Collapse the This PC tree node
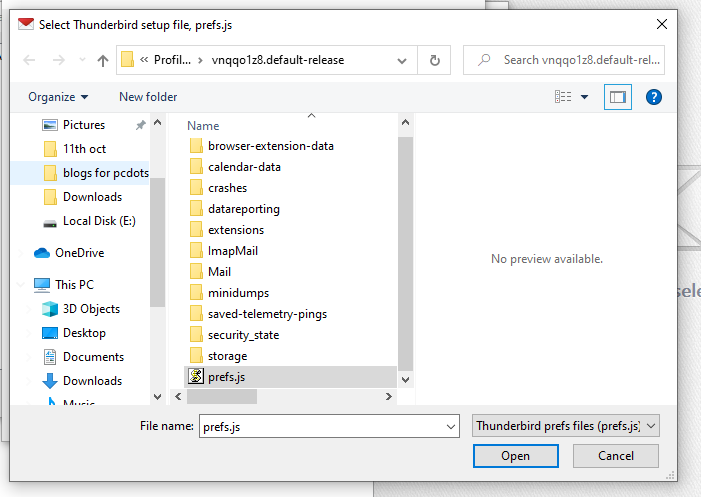This screenshot has height=497, width=701. 21,284
